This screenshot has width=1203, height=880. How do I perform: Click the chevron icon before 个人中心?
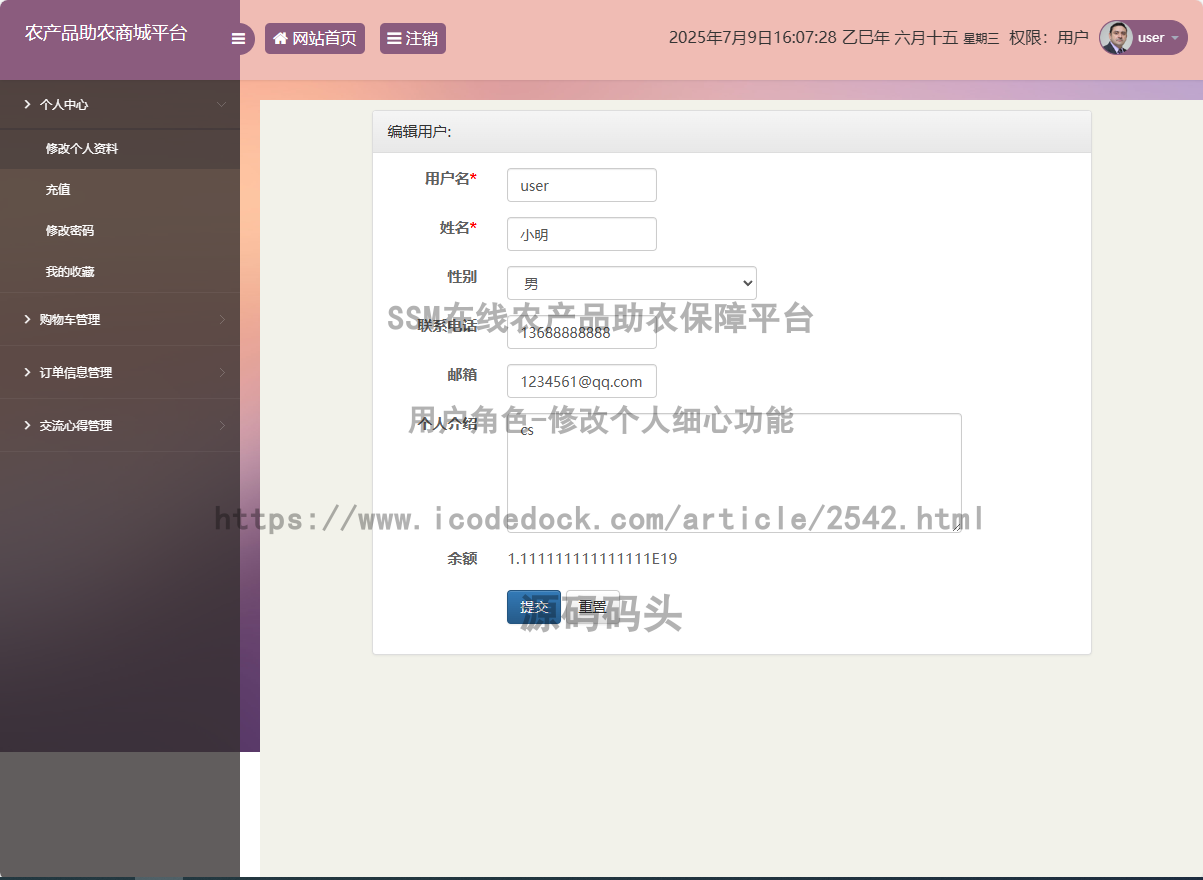(x=27, y=104)
